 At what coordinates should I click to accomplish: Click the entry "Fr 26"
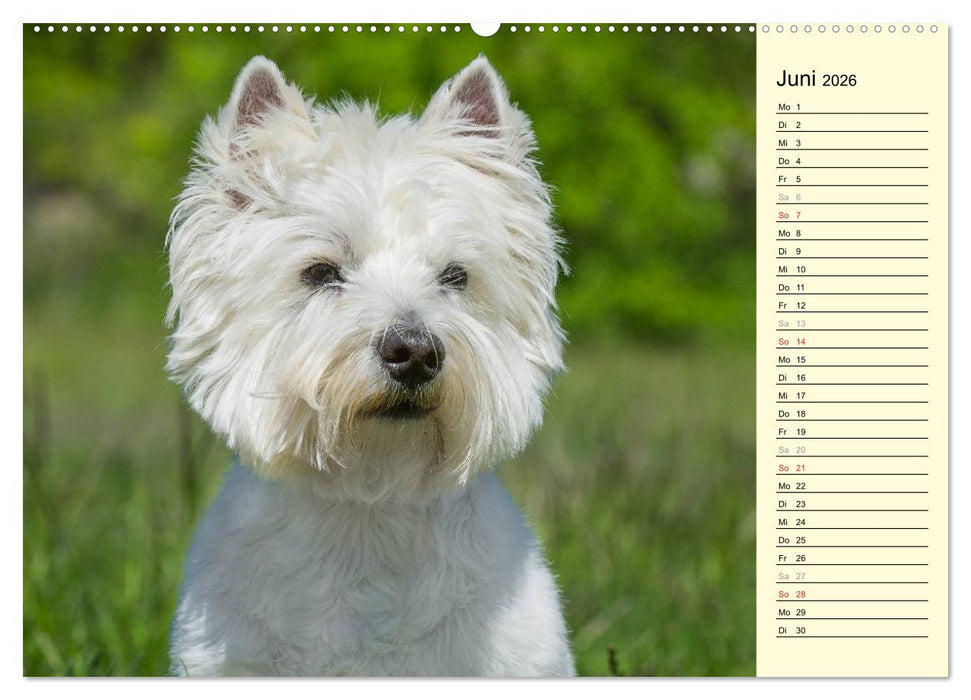790,557
